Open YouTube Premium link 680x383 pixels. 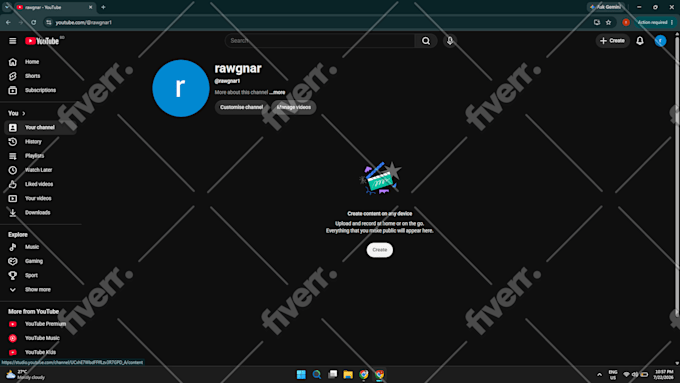tap(41, 324)
